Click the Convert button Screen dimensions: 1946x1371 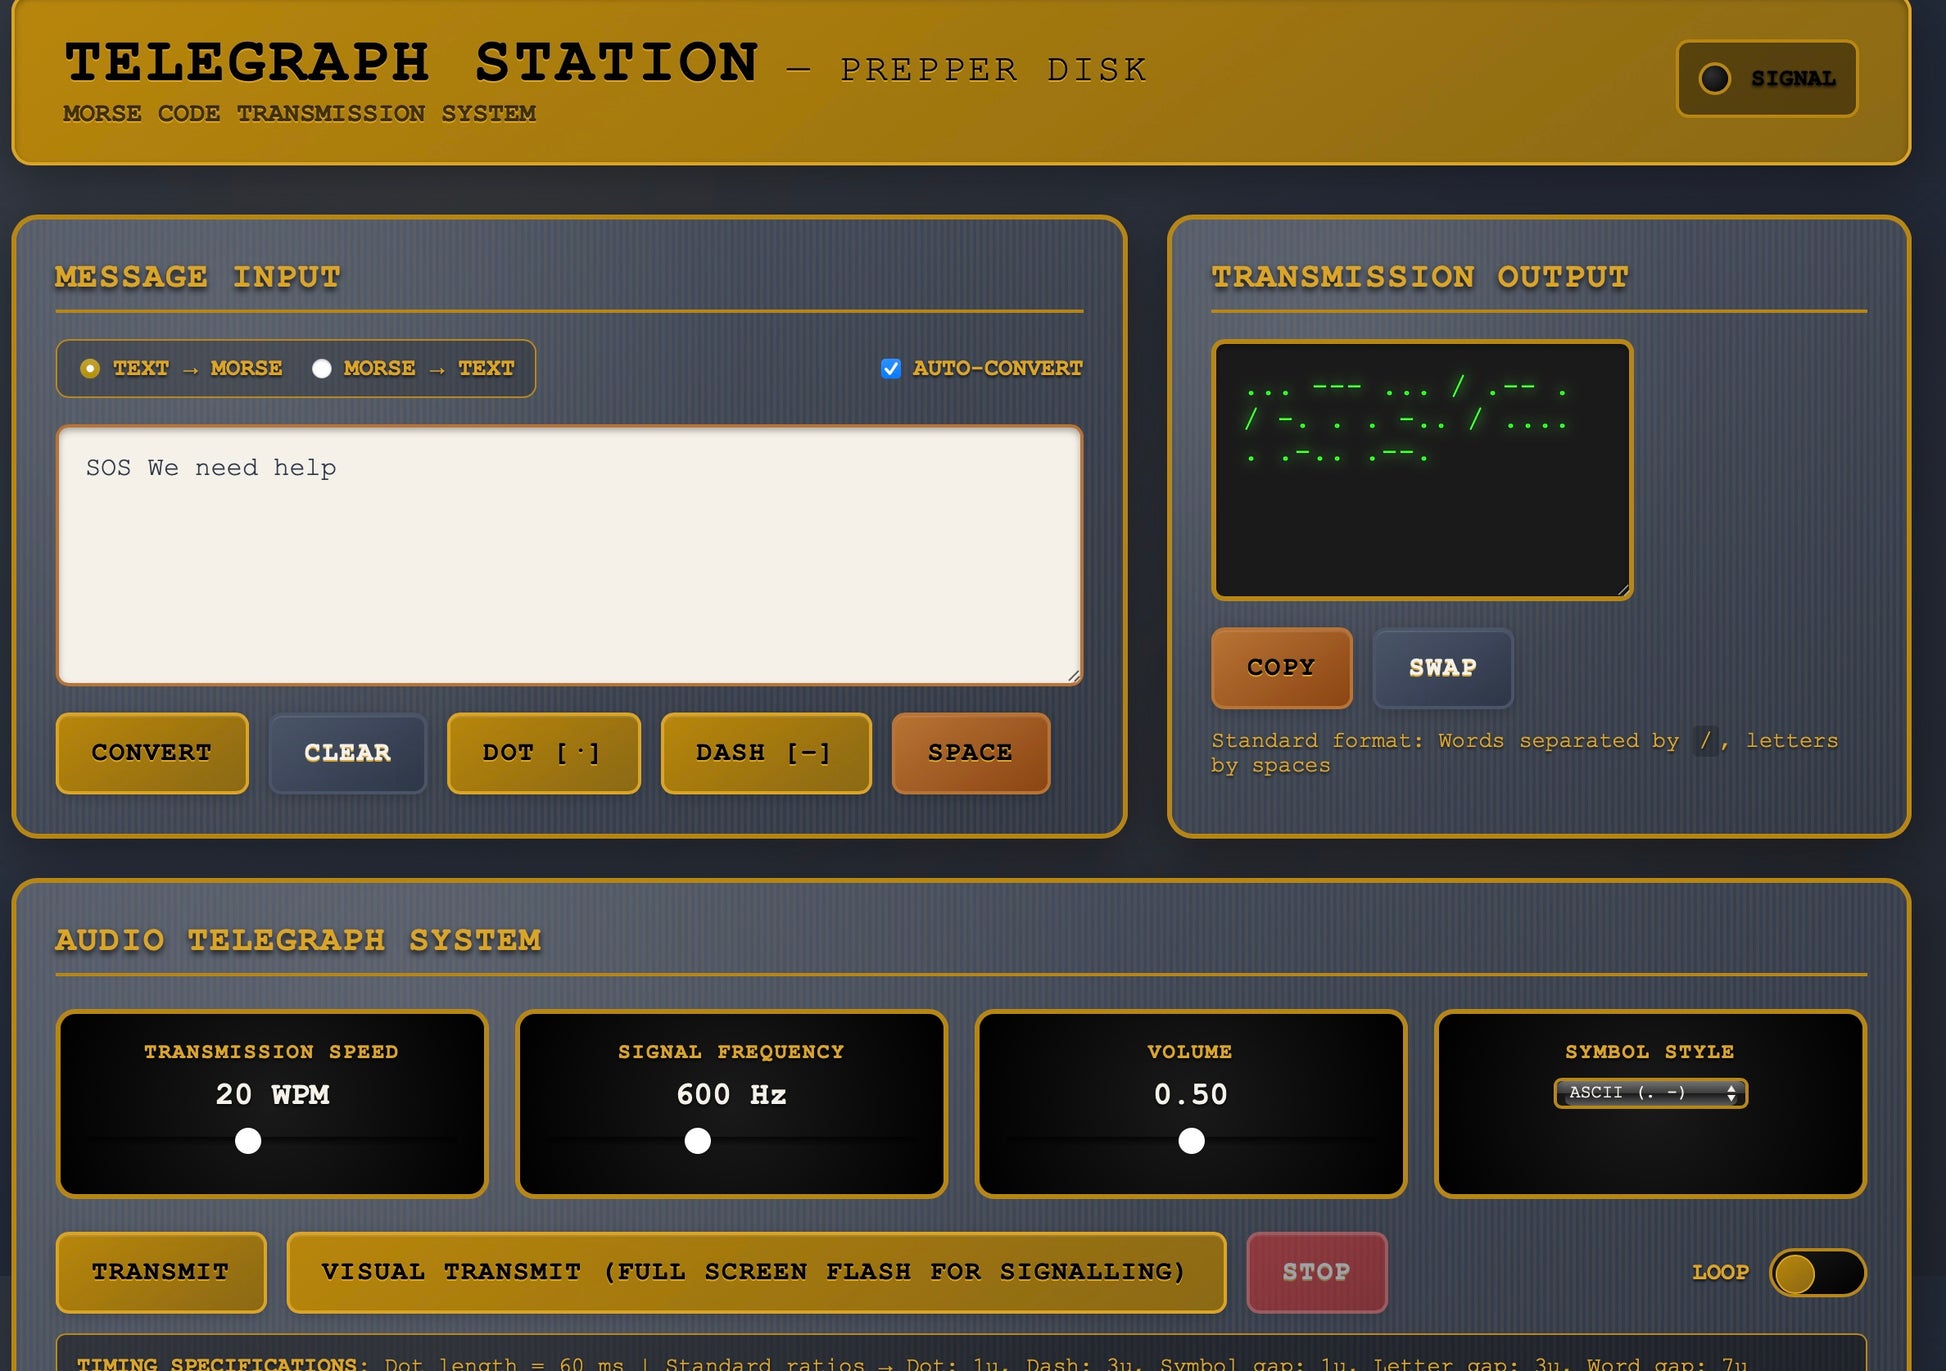point(152,753)
